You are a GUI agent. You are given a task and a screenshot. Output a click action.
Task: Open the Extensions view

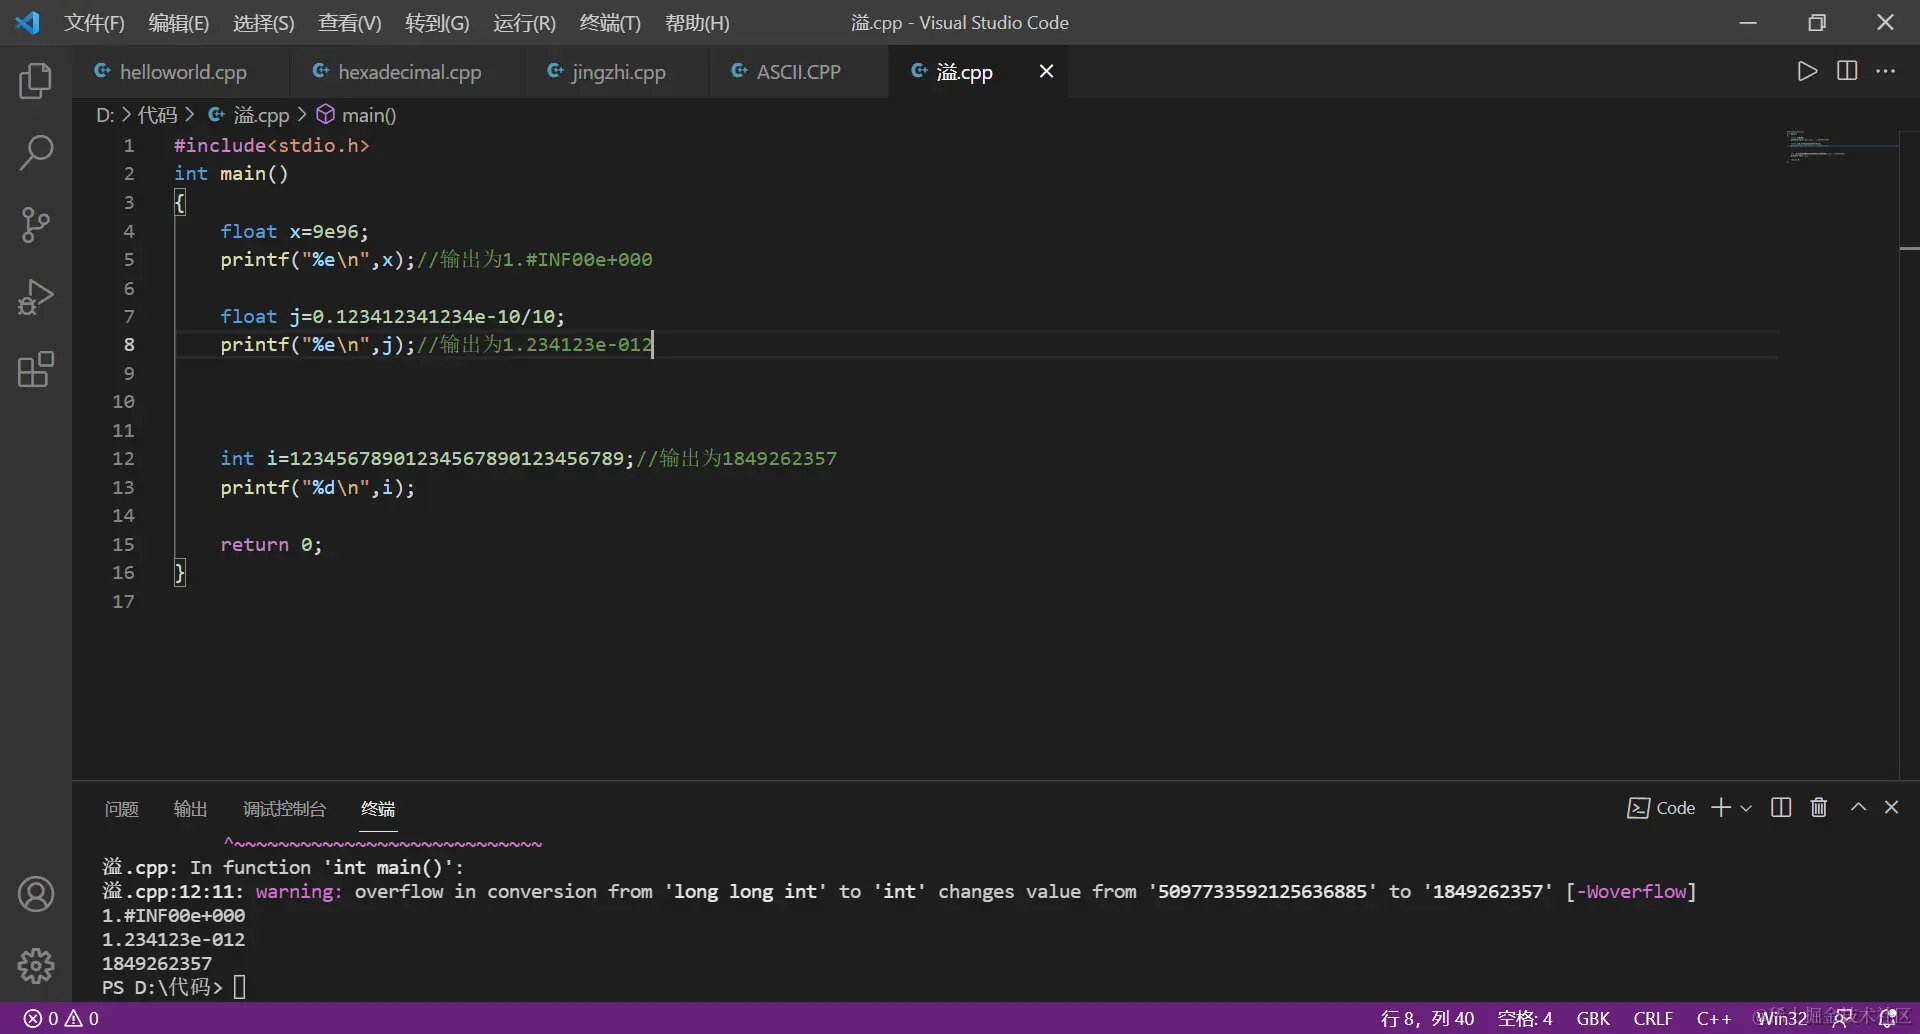click(x=36, y=369)
